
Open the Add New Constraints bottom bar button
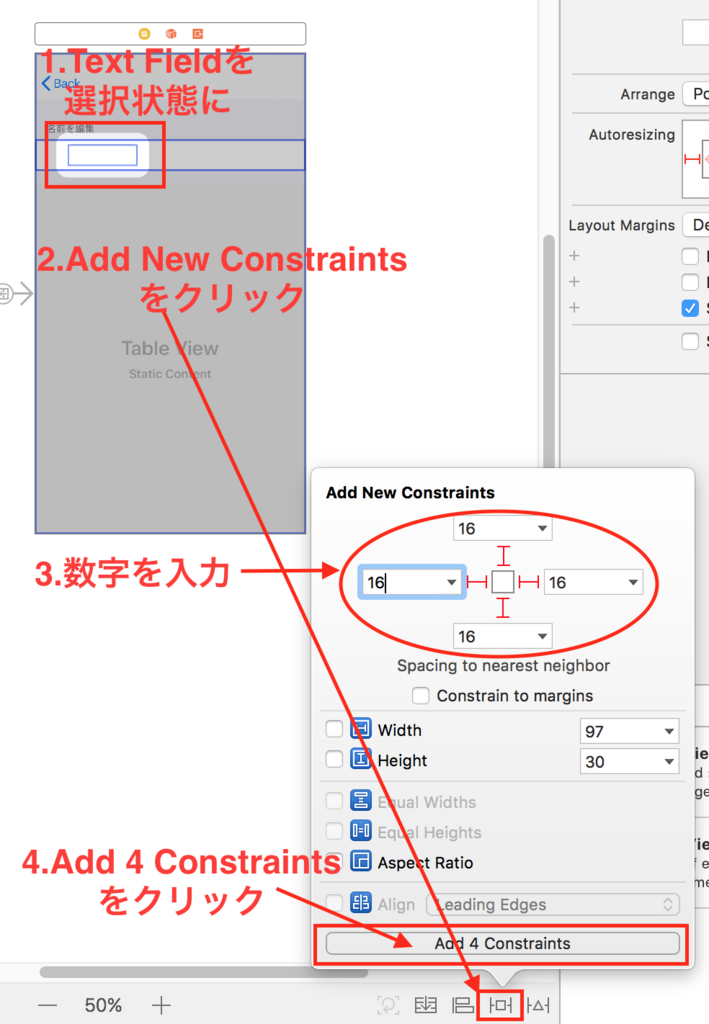click(501, 1005)
